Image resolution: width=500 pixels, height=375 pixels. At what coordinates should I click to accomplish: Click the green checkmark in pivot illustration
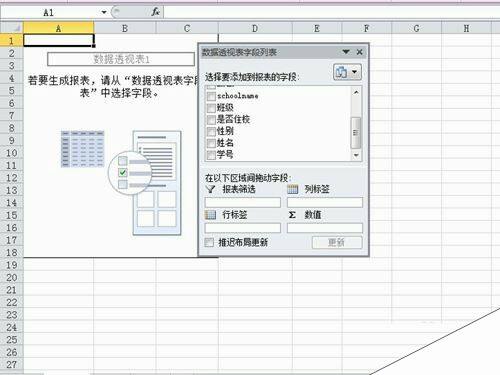point(123,172)
